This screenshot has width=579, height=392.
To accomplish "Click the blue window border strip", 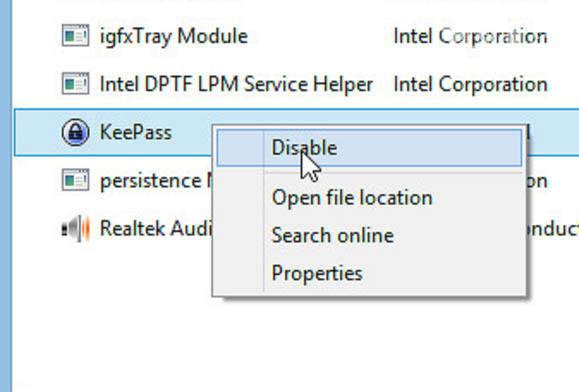I will click(x=6, y=196).
